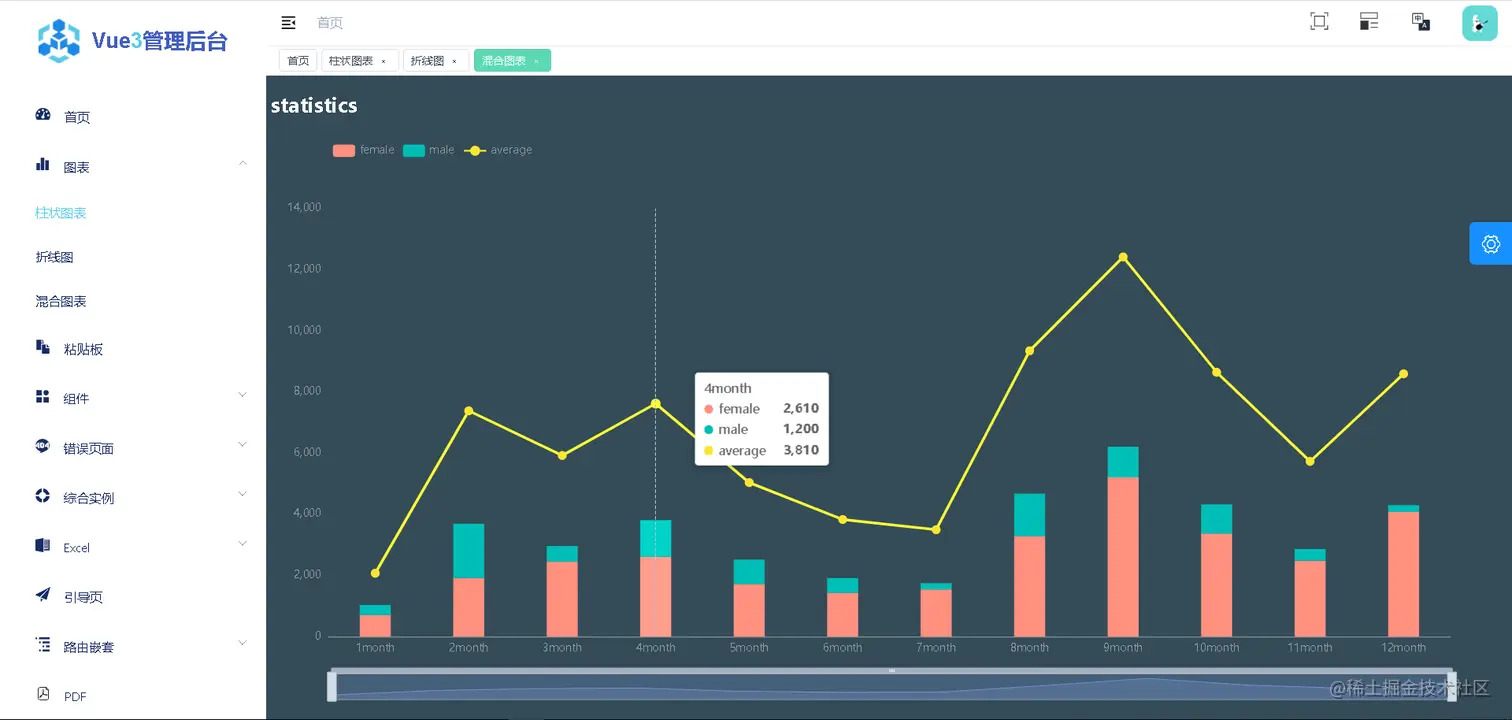1512x720 pixels.
Task: Toggle female series in chart legend
Action: pos(364,150)
